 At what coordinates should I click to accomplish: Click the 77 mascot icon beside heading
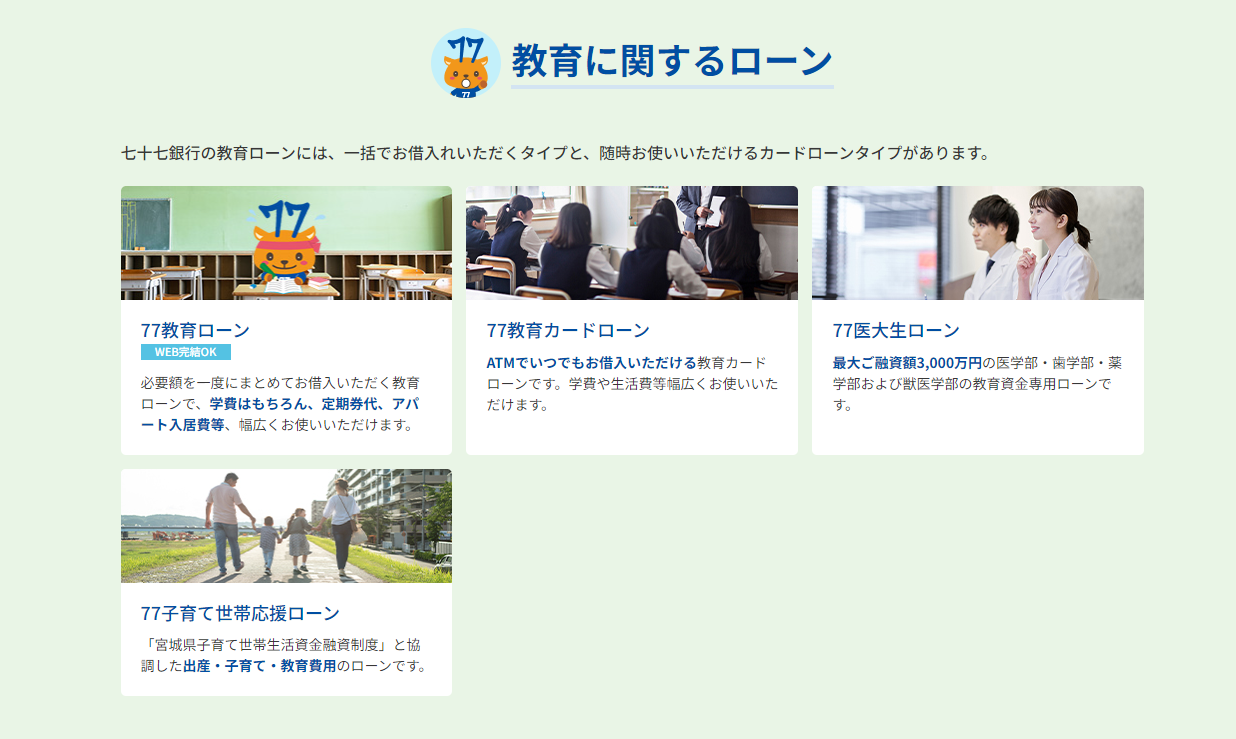(x=465, y=63)
